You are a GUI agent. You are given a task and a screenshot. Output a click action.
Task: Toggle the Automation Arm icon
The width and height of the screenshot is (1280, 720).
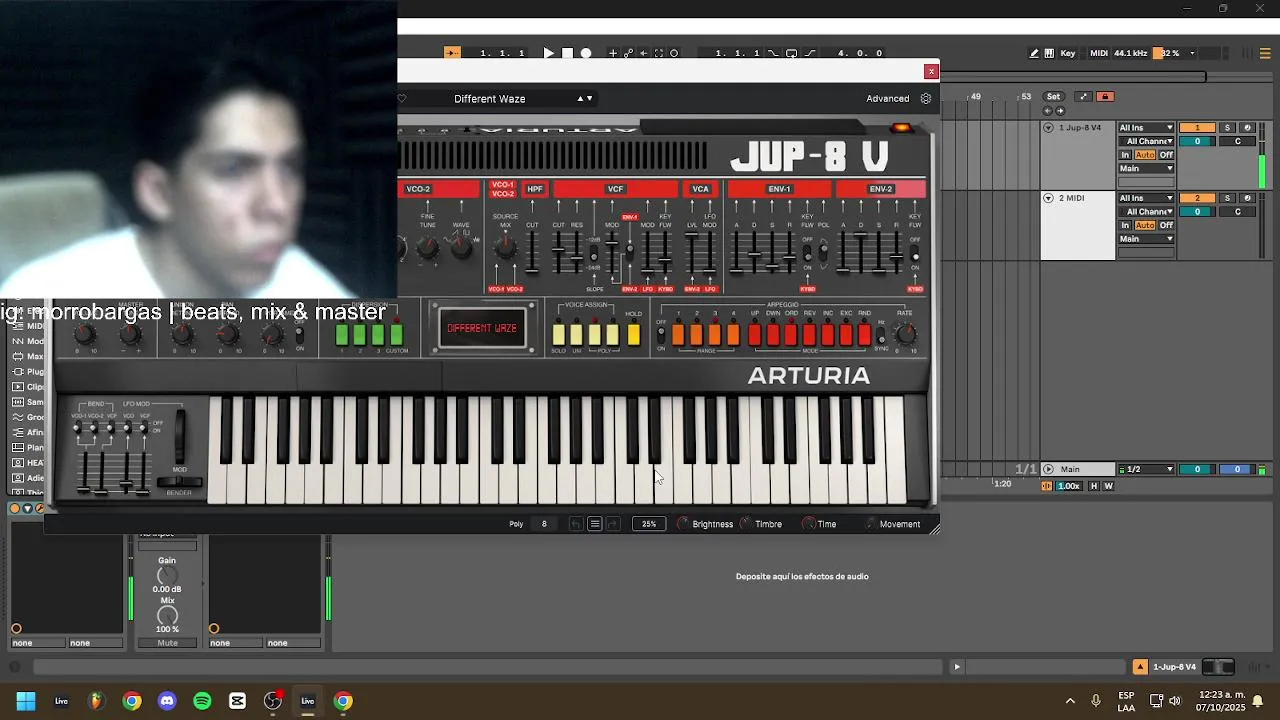(x=628, y=53)
